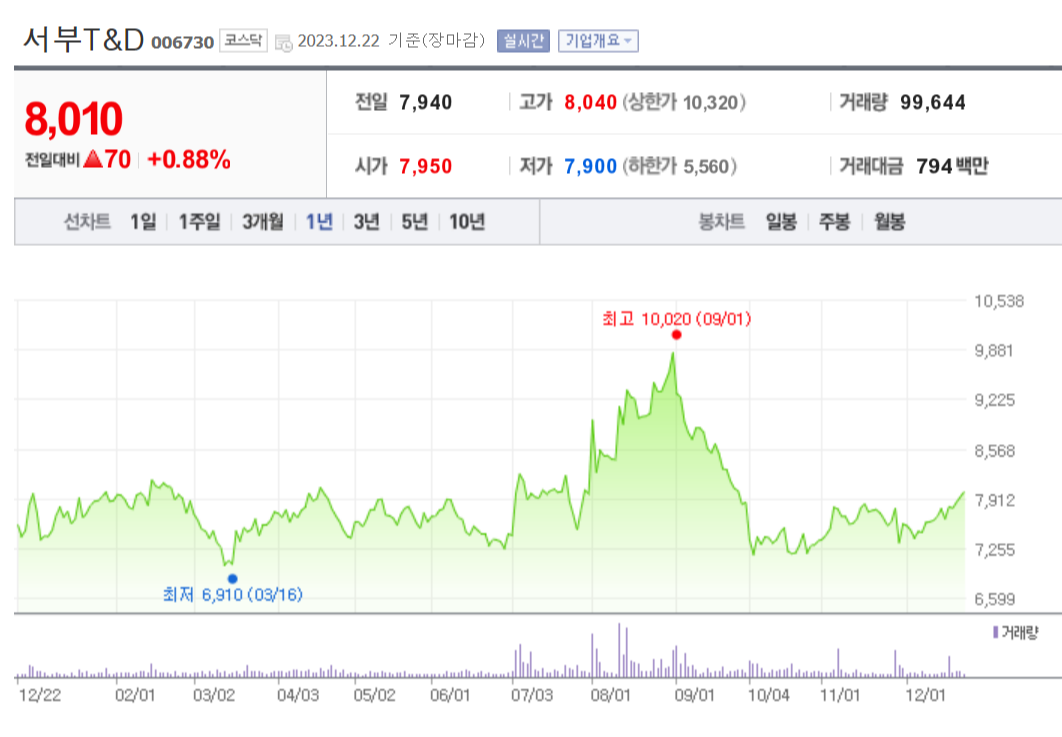Click the 10,538 y-axis price label
The height and width of the screenshot is (737, 1062).
(999, 301)
